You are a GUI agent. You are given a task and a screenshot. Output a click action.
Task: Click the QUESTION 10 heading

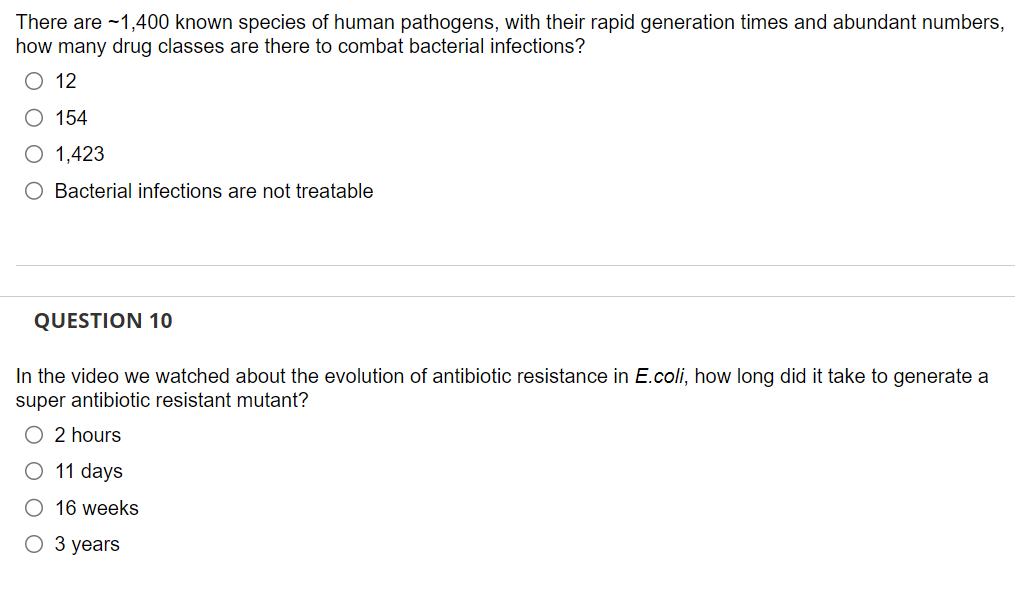103,321
